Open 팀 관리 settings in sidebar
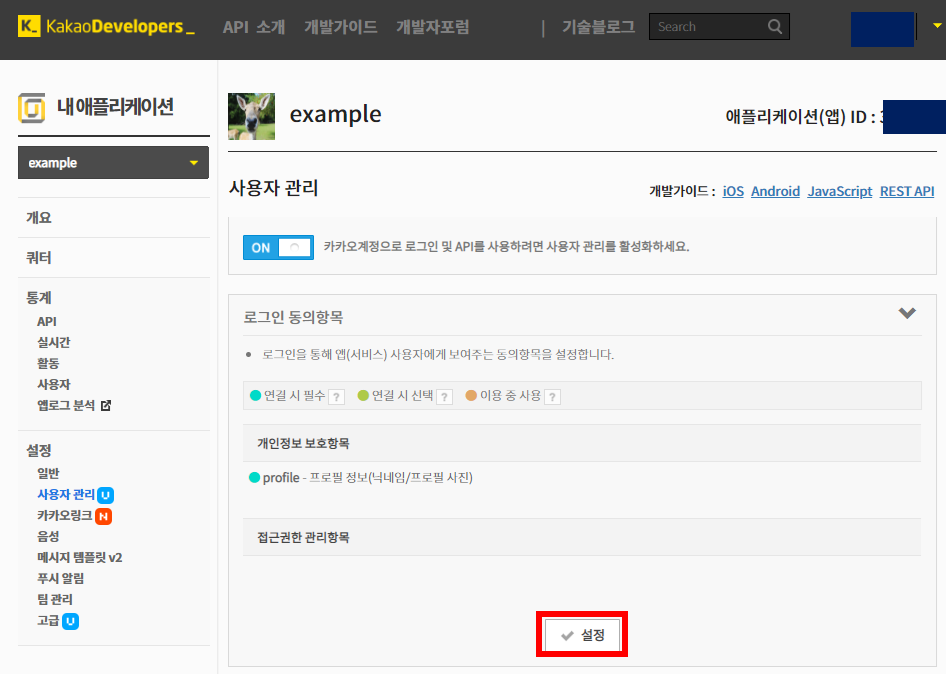Screen dimensions: 946x674 pos(55,600)
